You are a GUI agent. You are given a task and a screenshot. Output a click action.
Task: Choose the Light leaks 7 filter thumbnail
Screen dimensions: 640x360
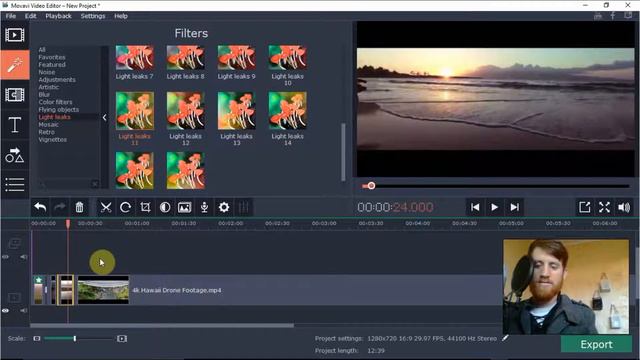pos(134,58)
